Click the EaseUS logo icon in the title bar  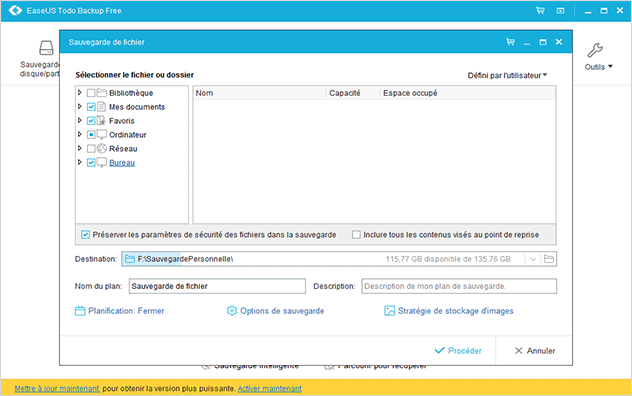coord(15,10)
